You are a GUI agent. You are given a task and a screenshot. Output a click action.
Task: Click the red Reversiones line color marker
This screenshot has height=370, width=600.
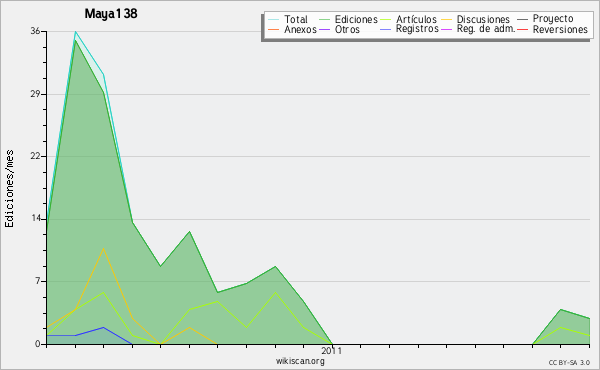tap(522, 29)
